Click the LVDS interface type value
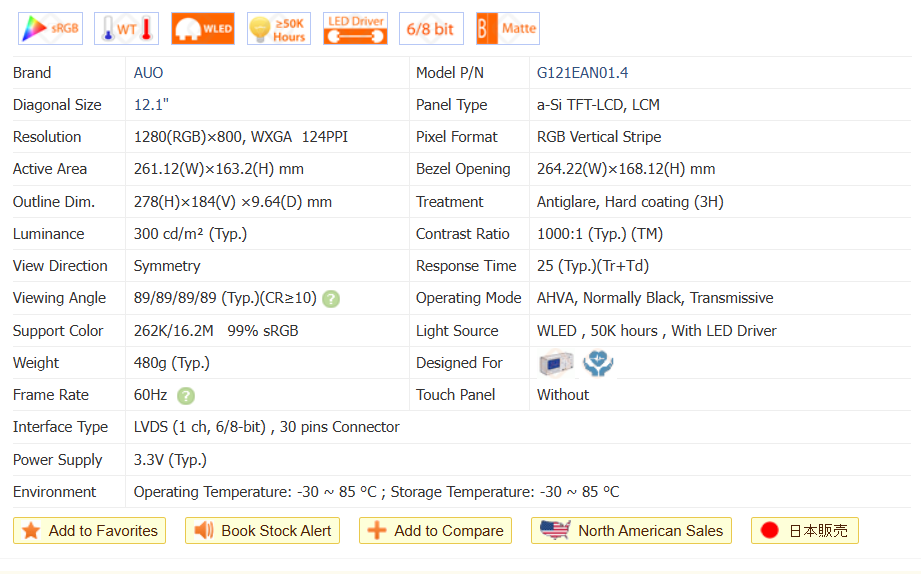Screen dimensions: 921x574 pos(266,427)
